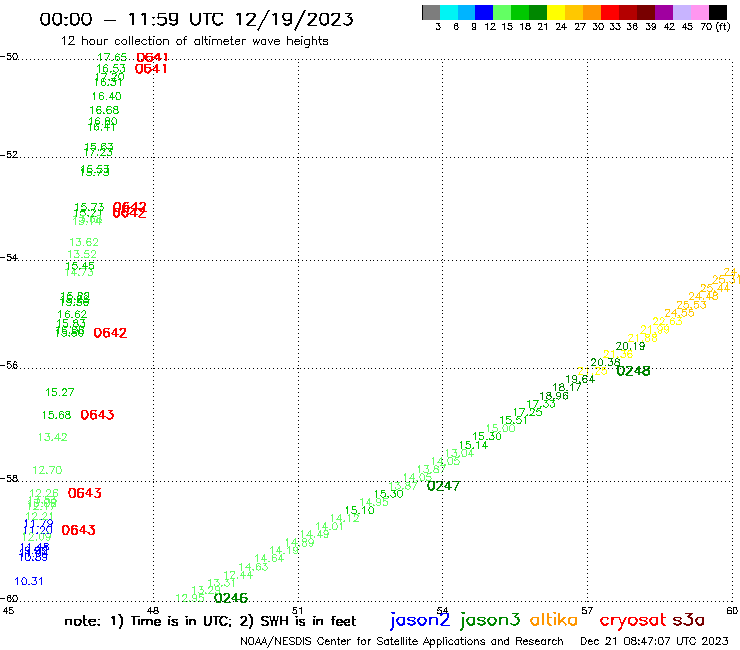Click the cryosat legend label
Image resolution: width=740 pixels, height=650 pixels.
[x=633, y=621]
